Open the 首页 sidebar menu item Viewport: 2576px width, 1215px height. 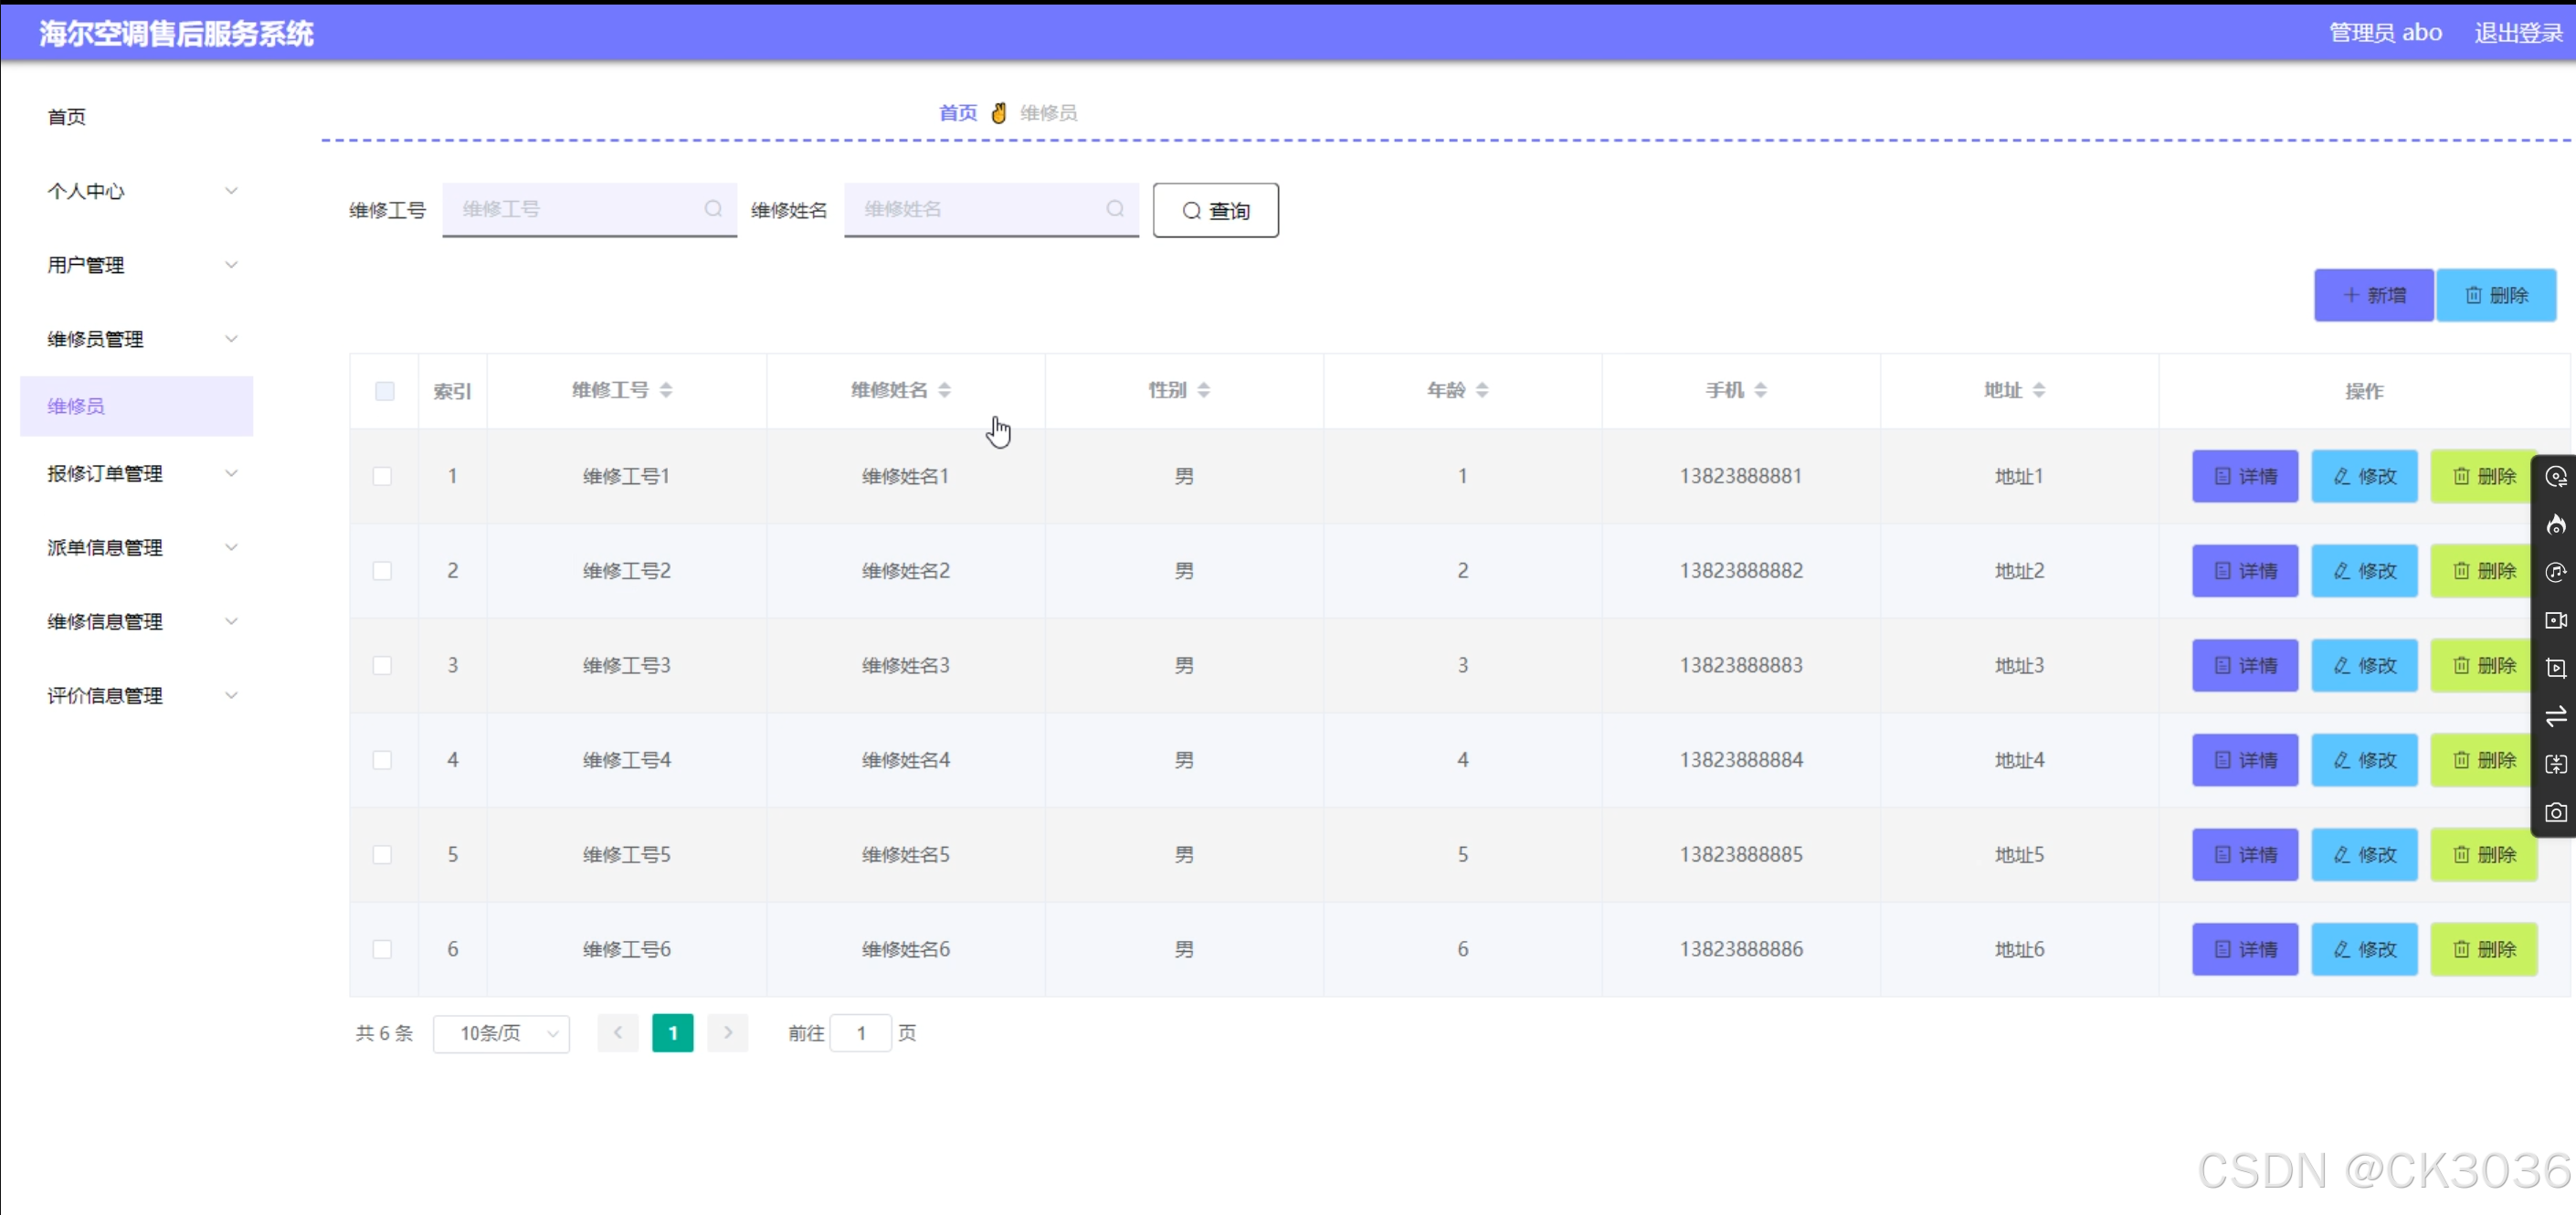coord(67,117)
